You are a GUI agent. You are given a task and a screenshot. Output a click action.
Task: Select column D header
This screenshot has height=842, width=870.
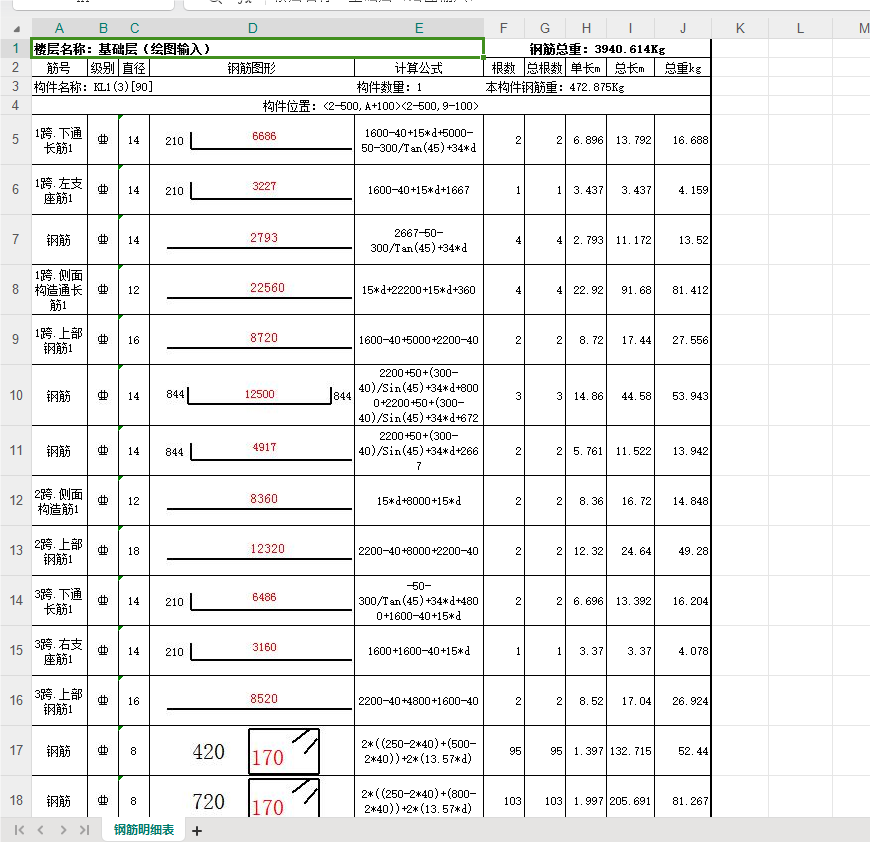[x=252, y=28]
